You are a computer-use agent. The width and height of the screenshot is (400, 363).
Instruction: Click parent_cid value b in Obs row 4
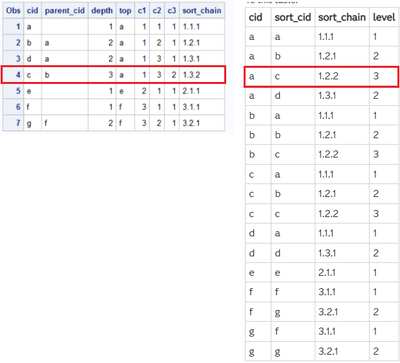(x=47, y=75)
